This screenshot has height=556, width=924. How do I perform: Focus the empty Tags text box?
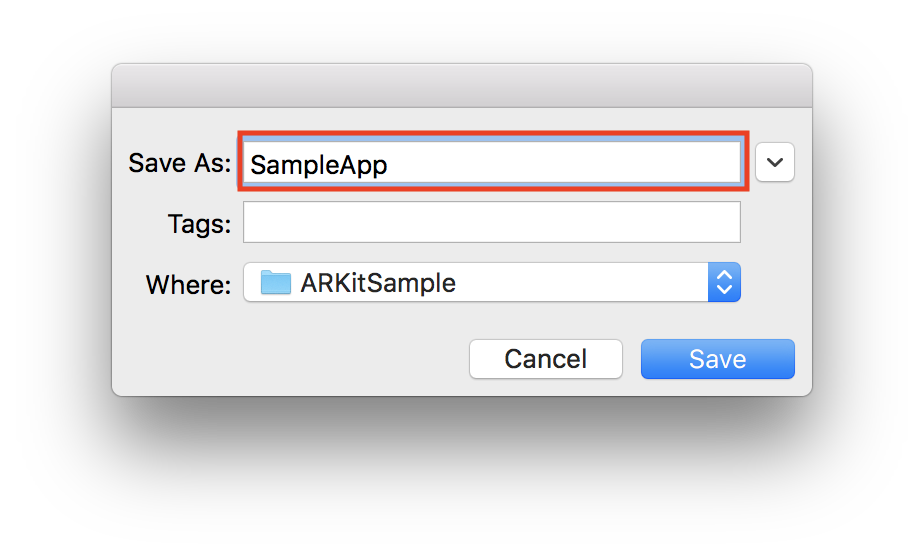tap(491, 222)
